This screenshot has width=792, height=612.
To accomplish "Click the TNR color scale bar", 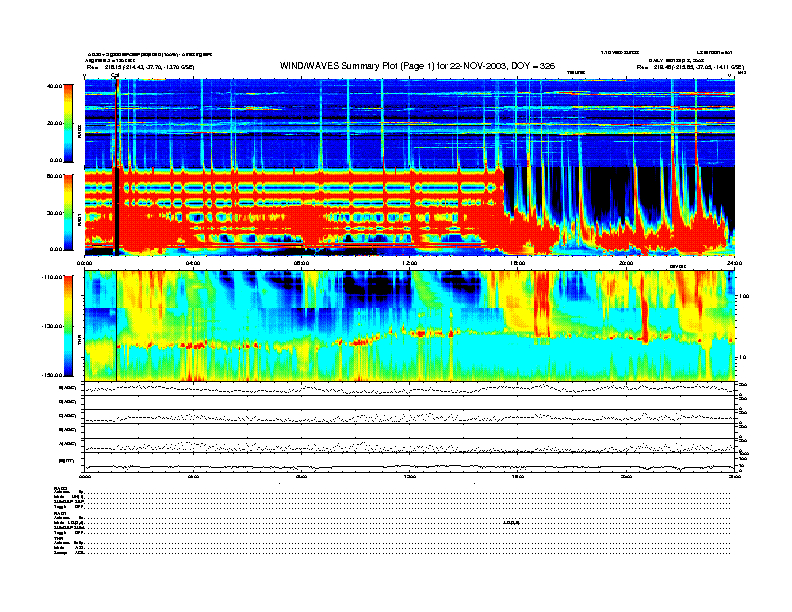I will 68,326.
